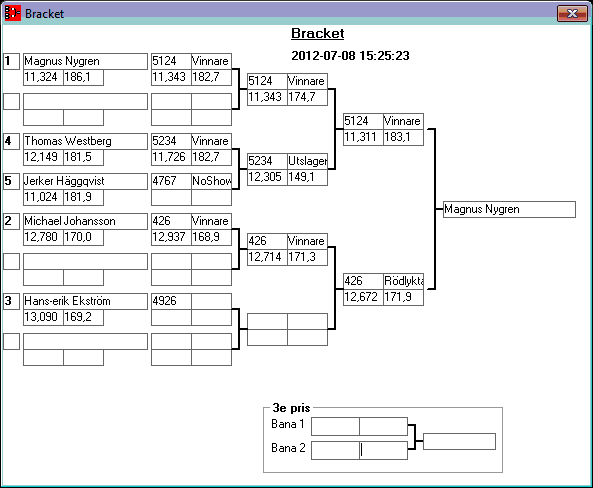
Task: Select the empty seed box below Magnus Nygren
Action: [11, 101]
